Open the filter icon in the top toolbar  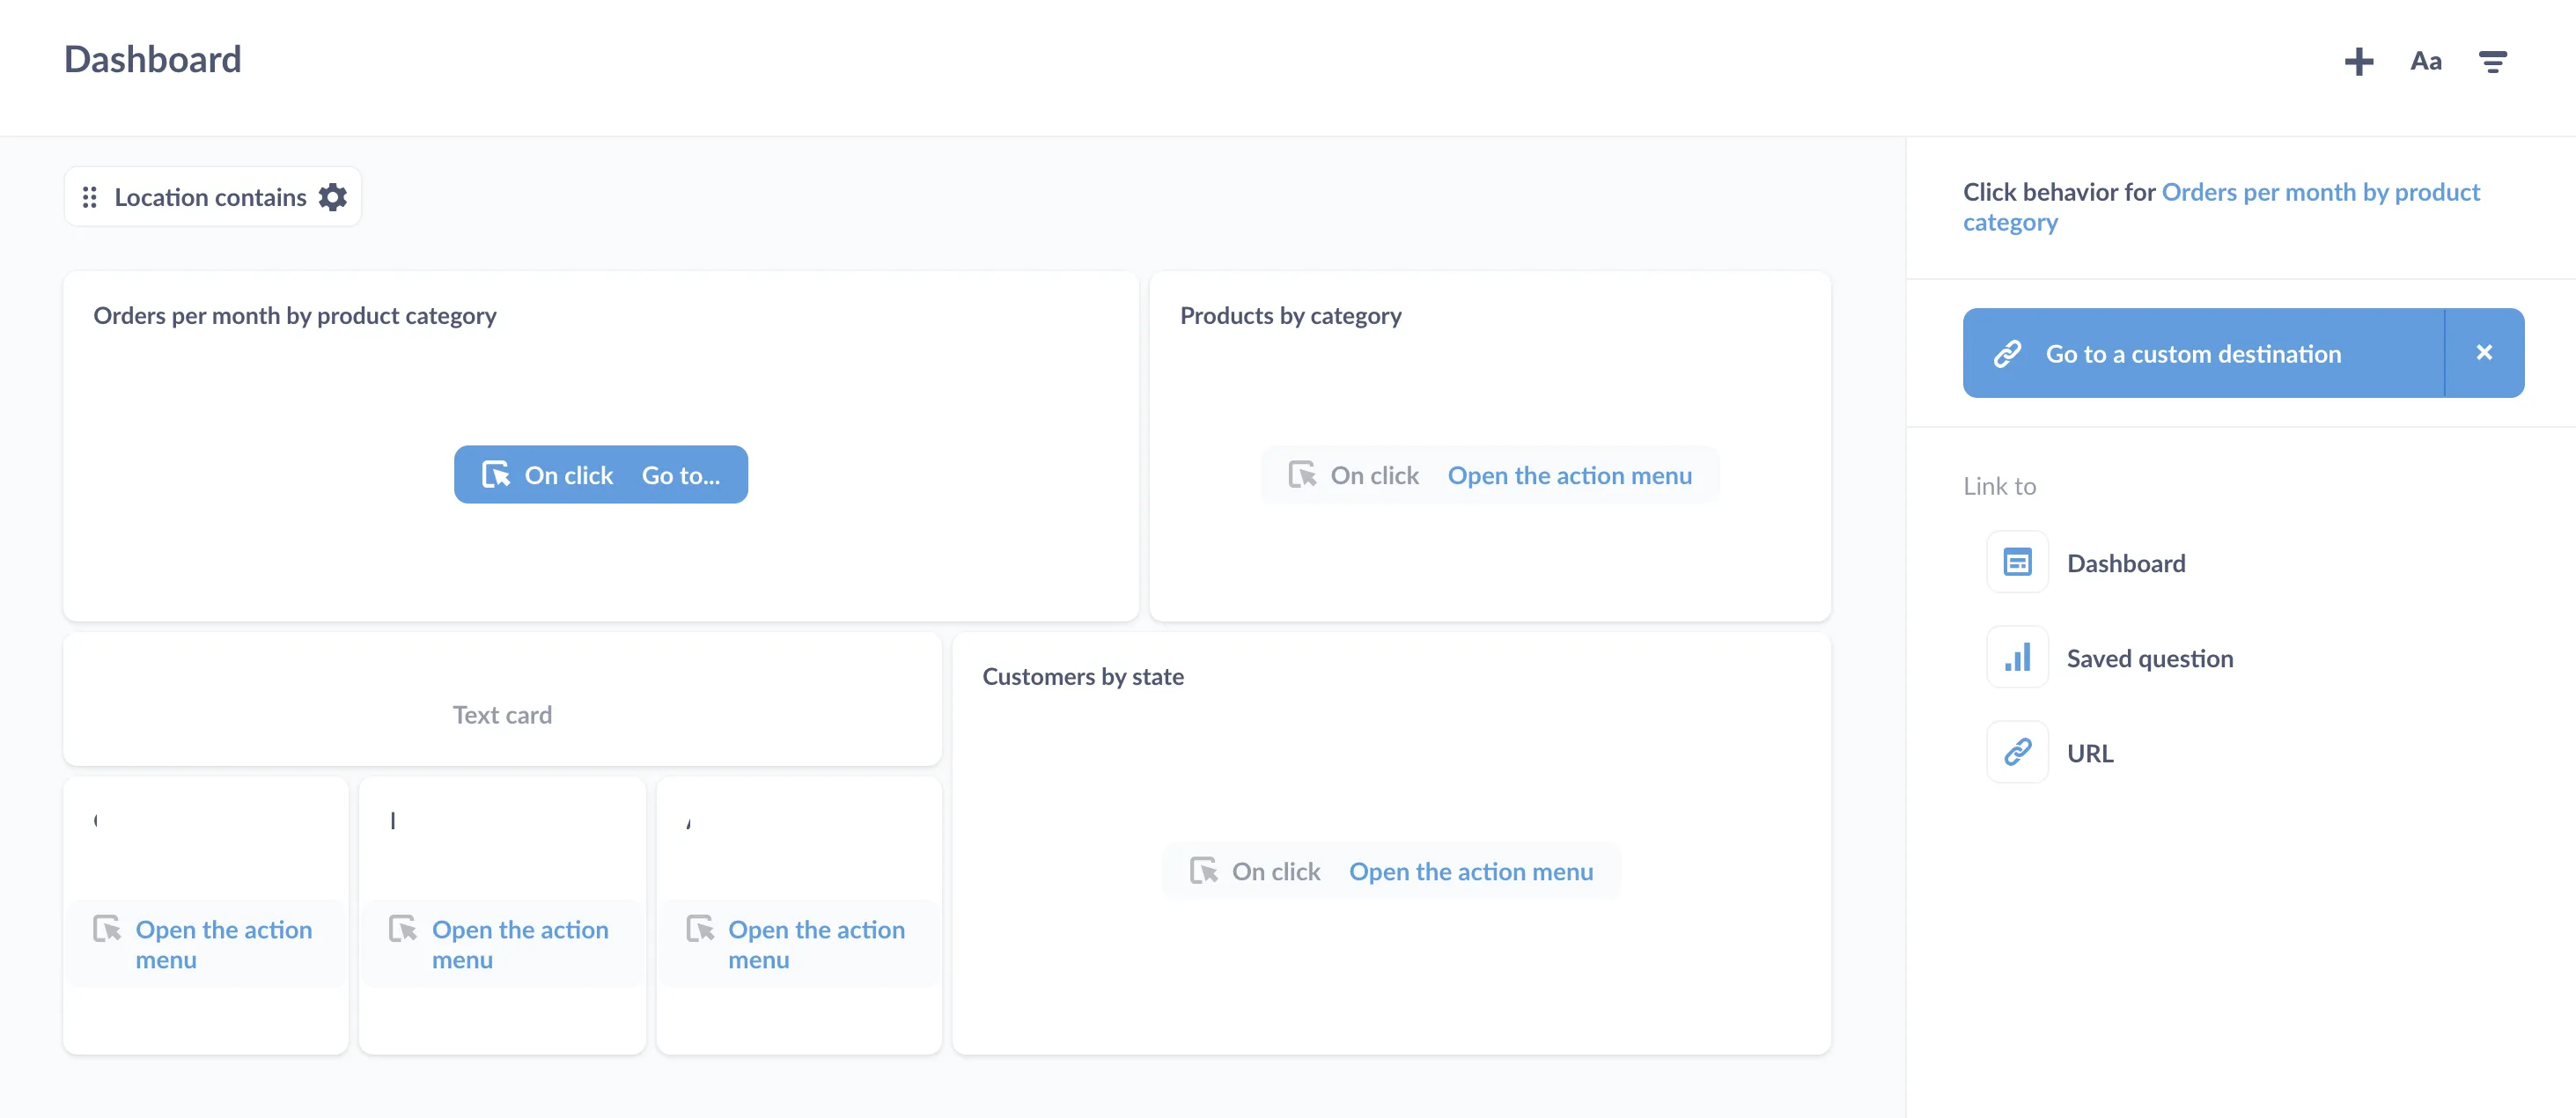tap(2492, 61)
